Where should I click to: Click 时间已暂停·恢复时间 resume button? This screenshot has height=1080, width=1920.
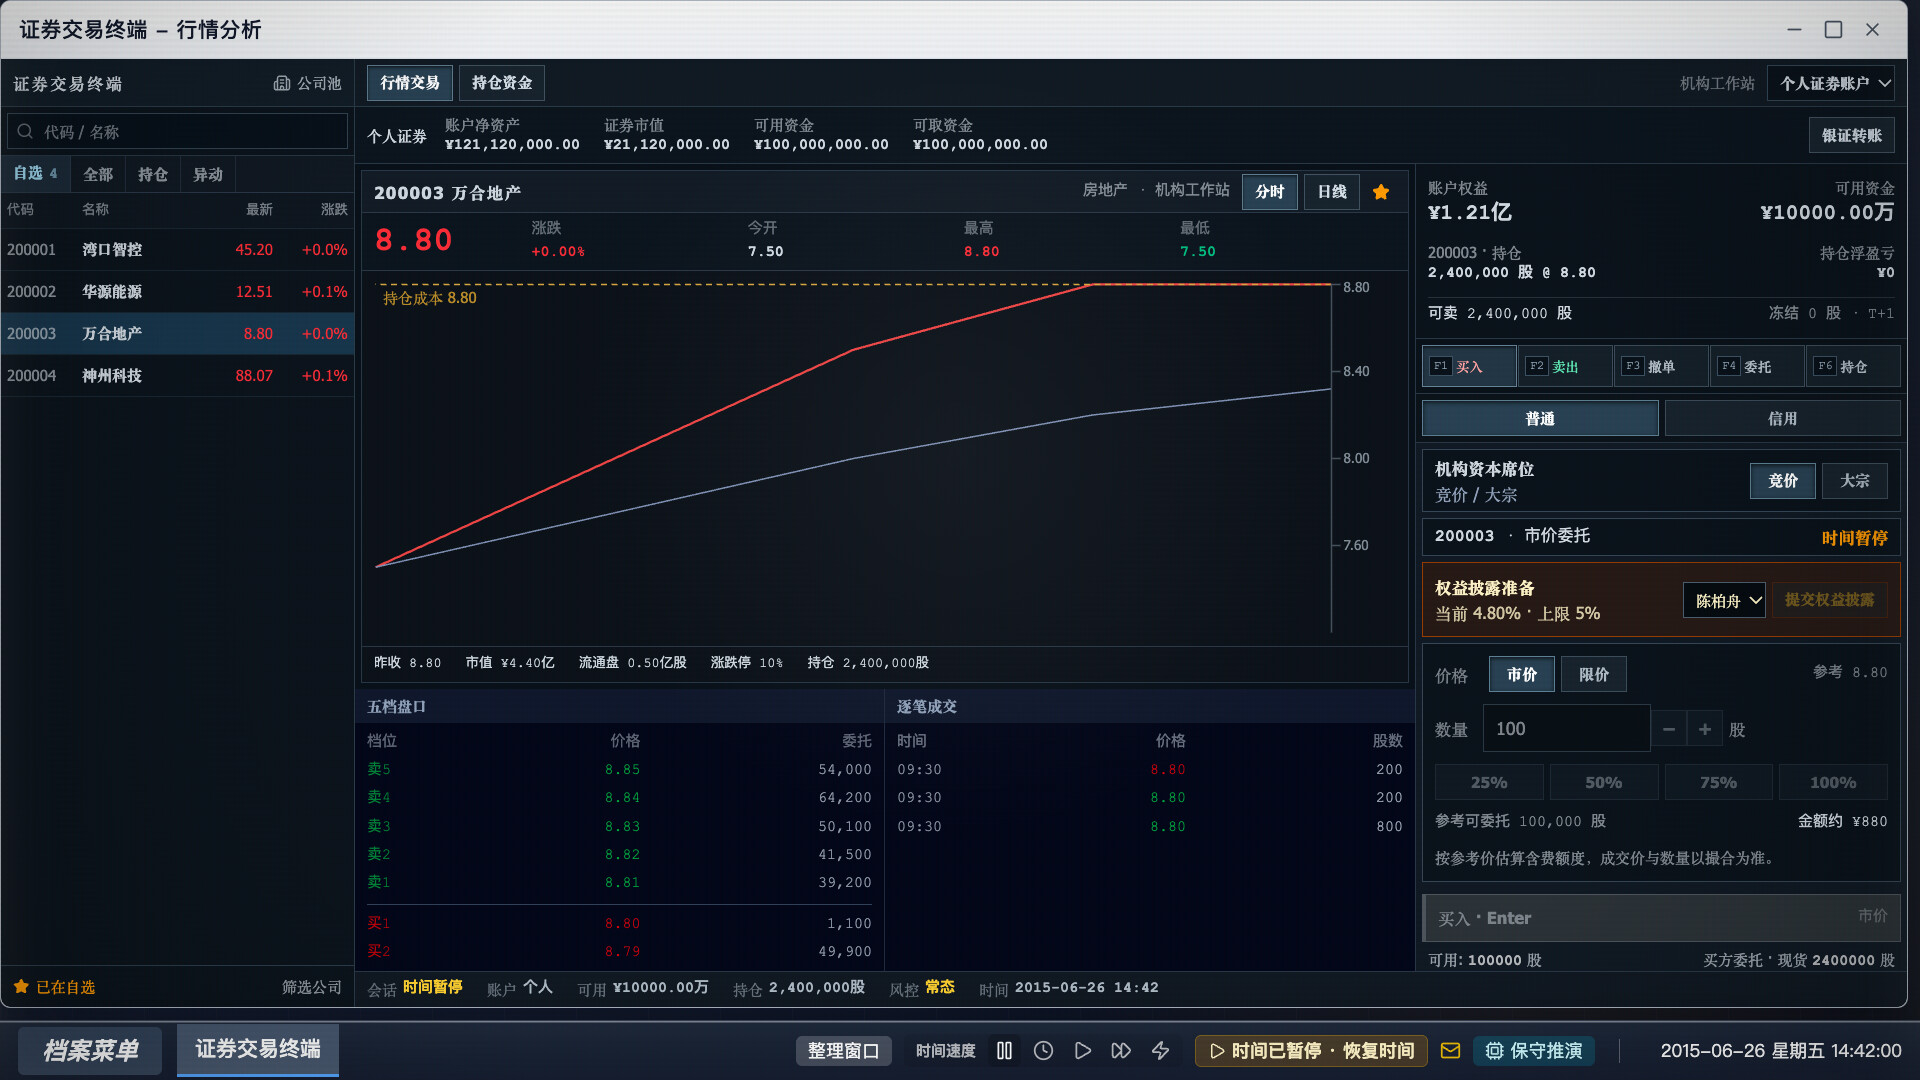(1311, 1050)
